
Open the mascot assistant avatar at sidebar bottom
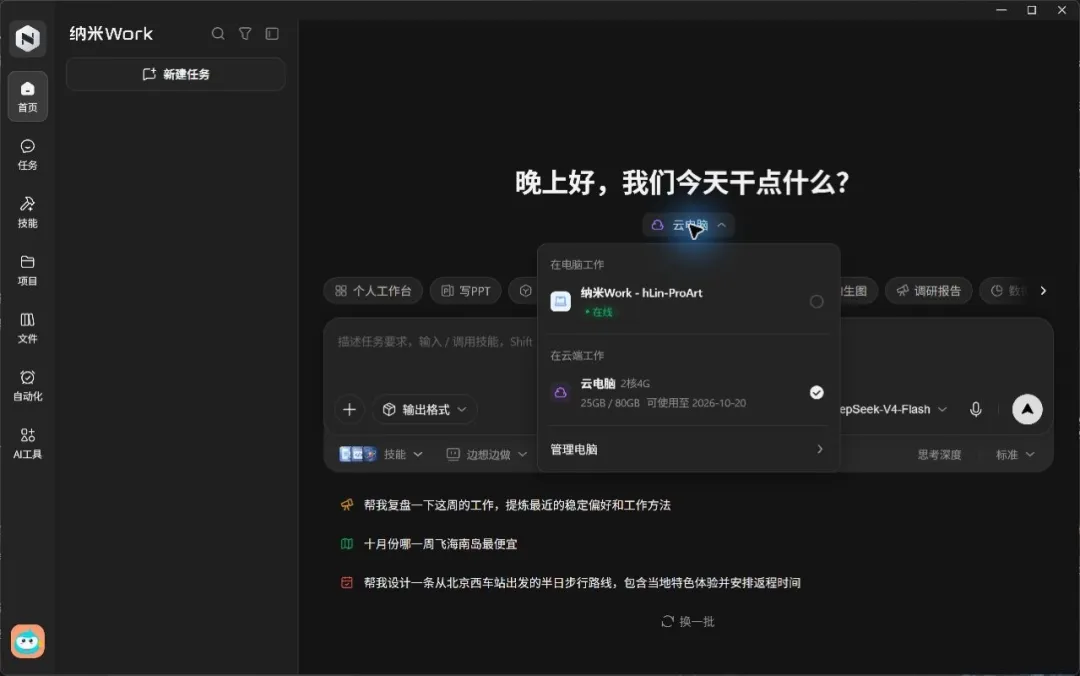pos(28,641)
